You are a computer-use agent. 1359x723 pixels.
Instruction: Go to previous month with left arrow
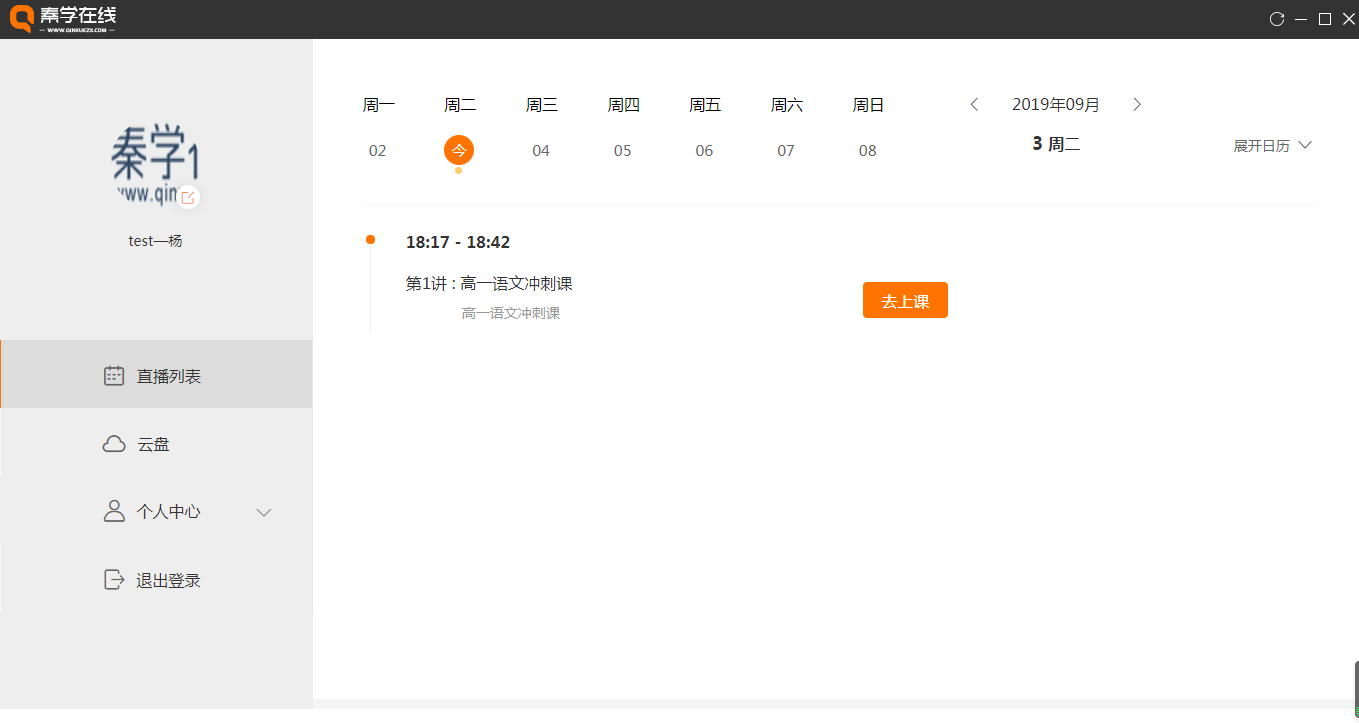click(x=974, y=104)
